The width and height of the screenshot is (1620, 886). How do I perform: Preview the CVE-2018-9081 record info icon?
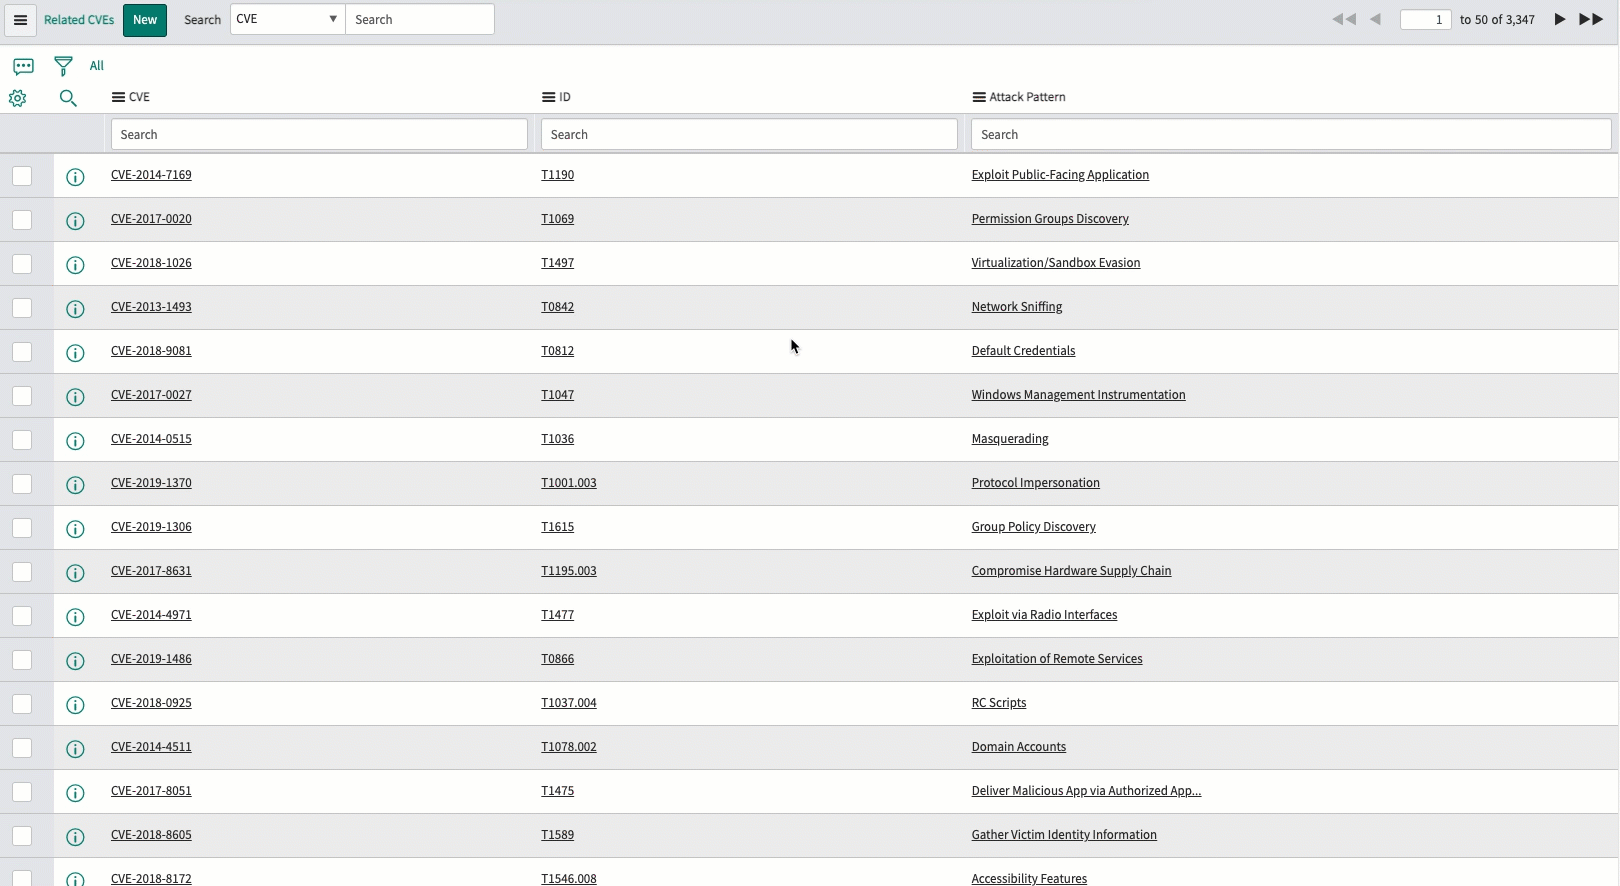(75, 353)
